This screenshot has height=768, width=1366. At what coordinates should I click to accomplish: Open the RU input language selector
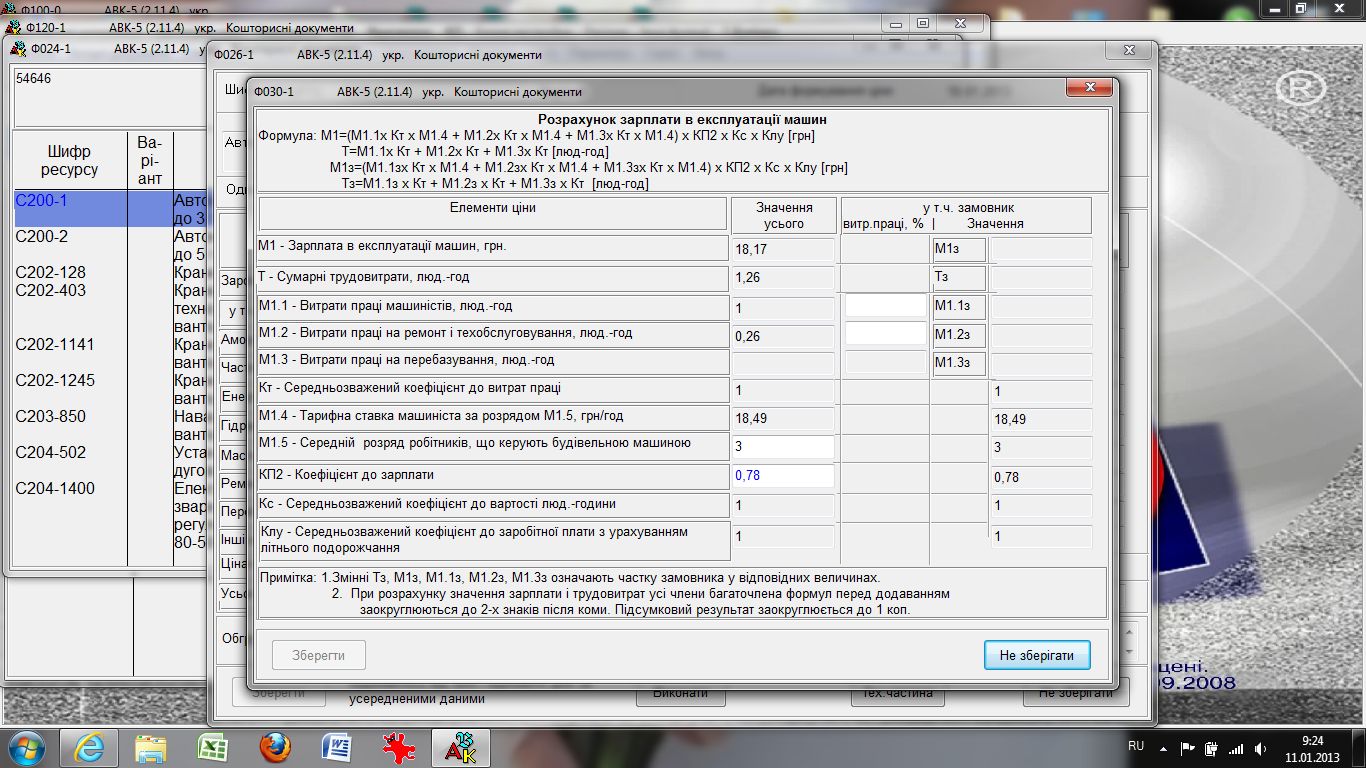pos(1136,747)
